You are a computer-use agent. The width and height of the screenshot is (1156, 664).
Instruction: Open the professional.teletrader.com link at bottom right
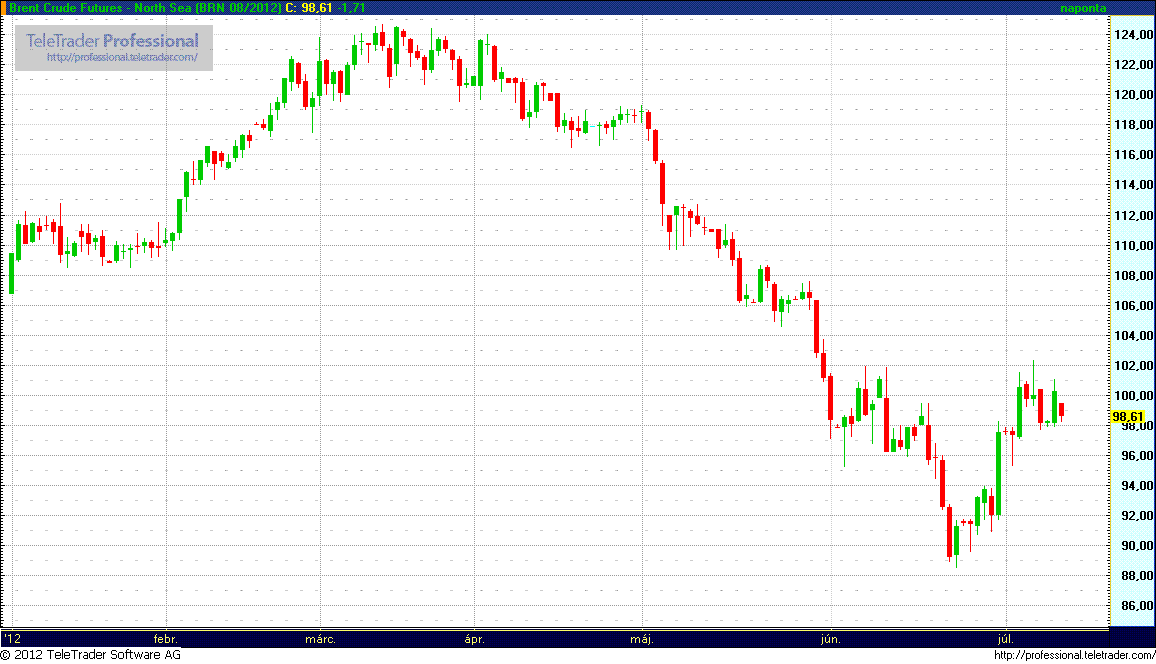click(x=1074, y=655)
